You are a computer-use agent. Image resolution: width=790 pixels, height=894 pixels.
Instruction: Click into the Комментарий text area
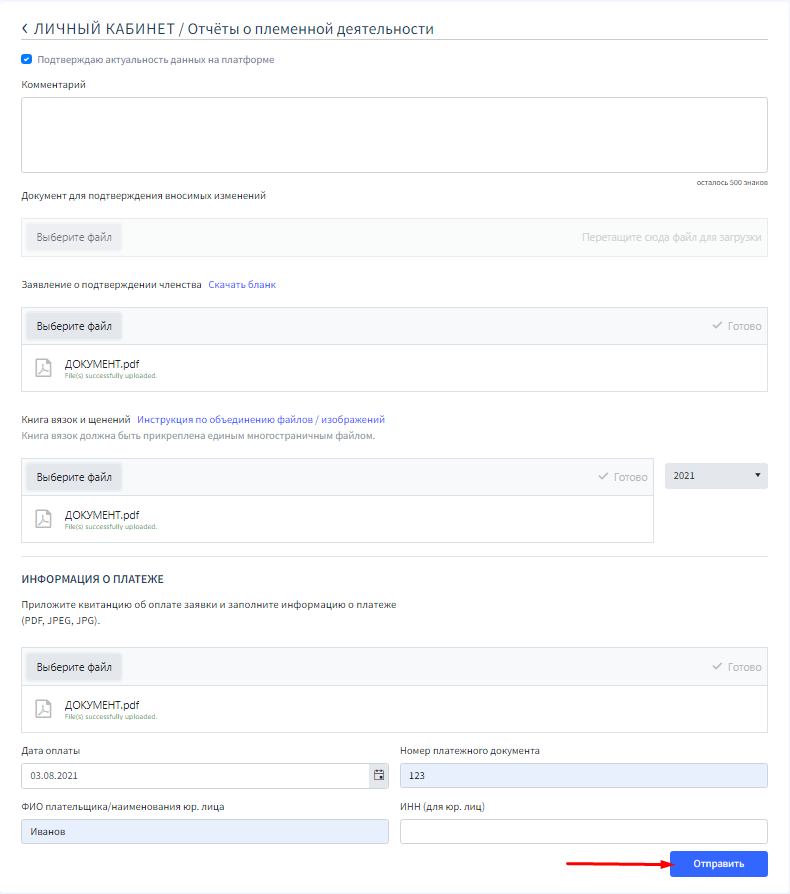pos(394,135)
